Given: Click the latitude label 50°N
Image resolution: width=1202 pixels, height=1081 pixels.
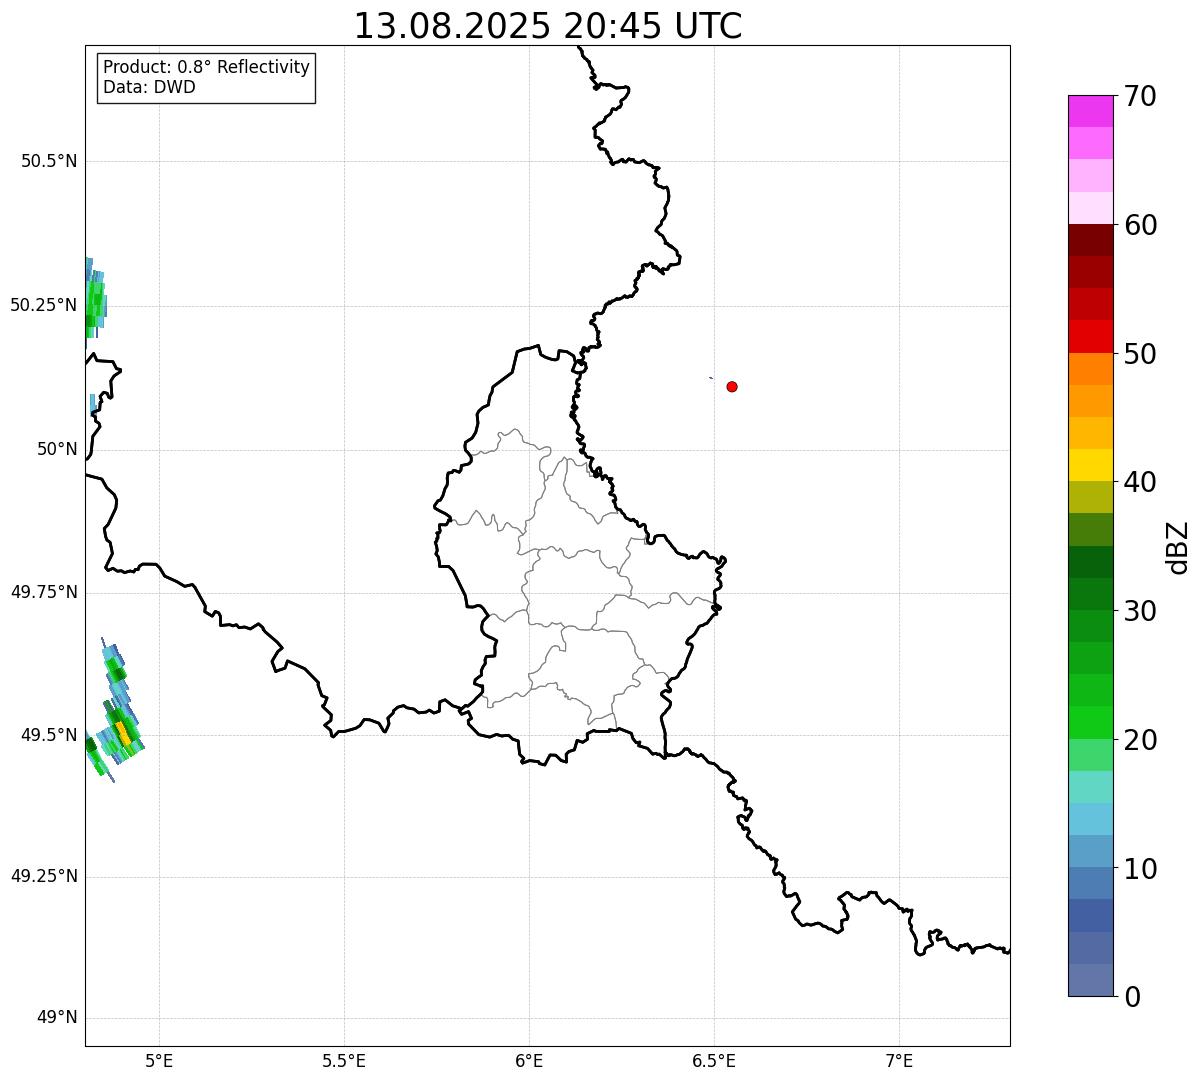Looking at the screenshot, I should point(57,449).
